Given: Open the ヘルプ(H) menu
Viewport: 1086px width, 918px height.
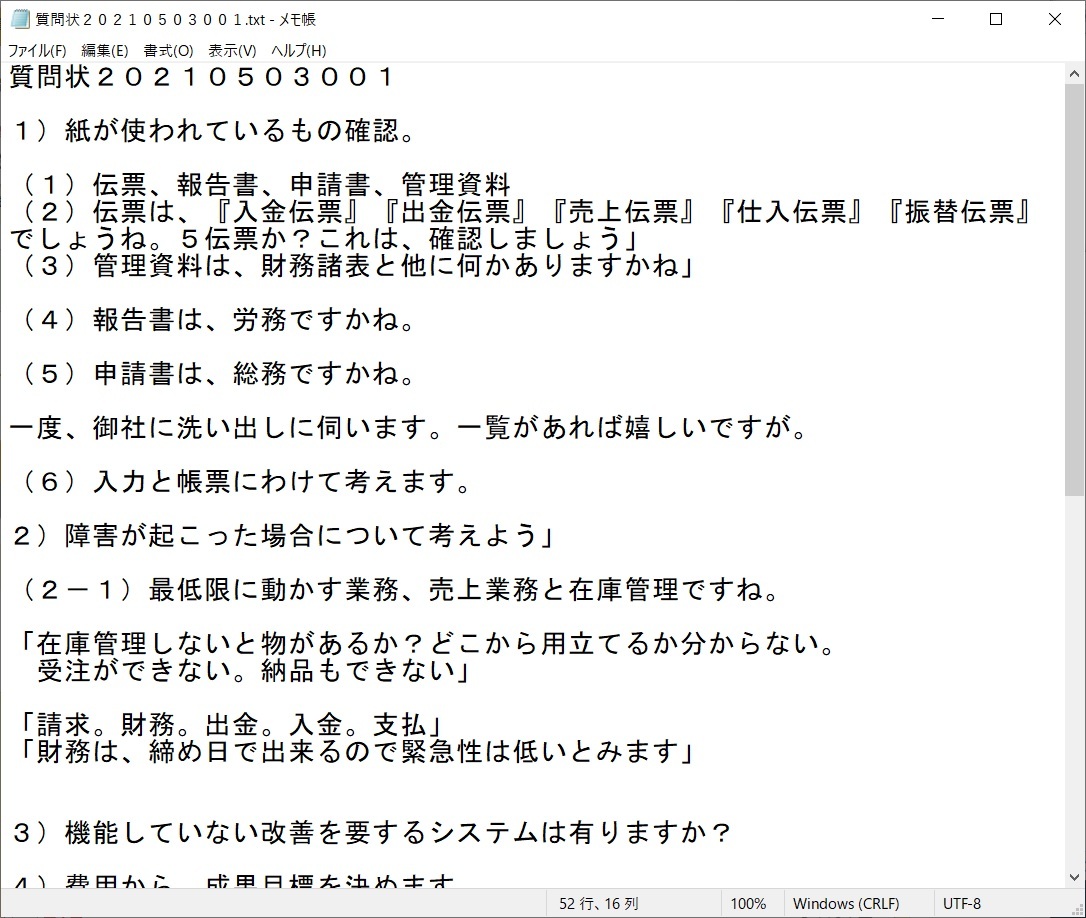Looking at the screenshot, I should click(x=298, y=51).
